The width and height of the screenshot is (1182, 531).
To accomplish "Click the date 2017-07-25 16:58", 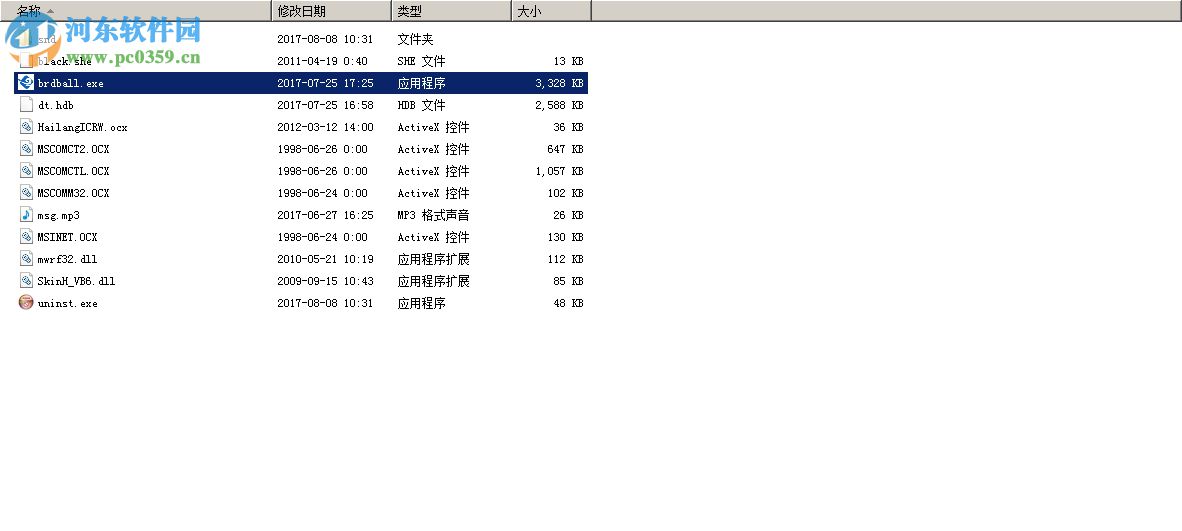I will click(325, 105).
